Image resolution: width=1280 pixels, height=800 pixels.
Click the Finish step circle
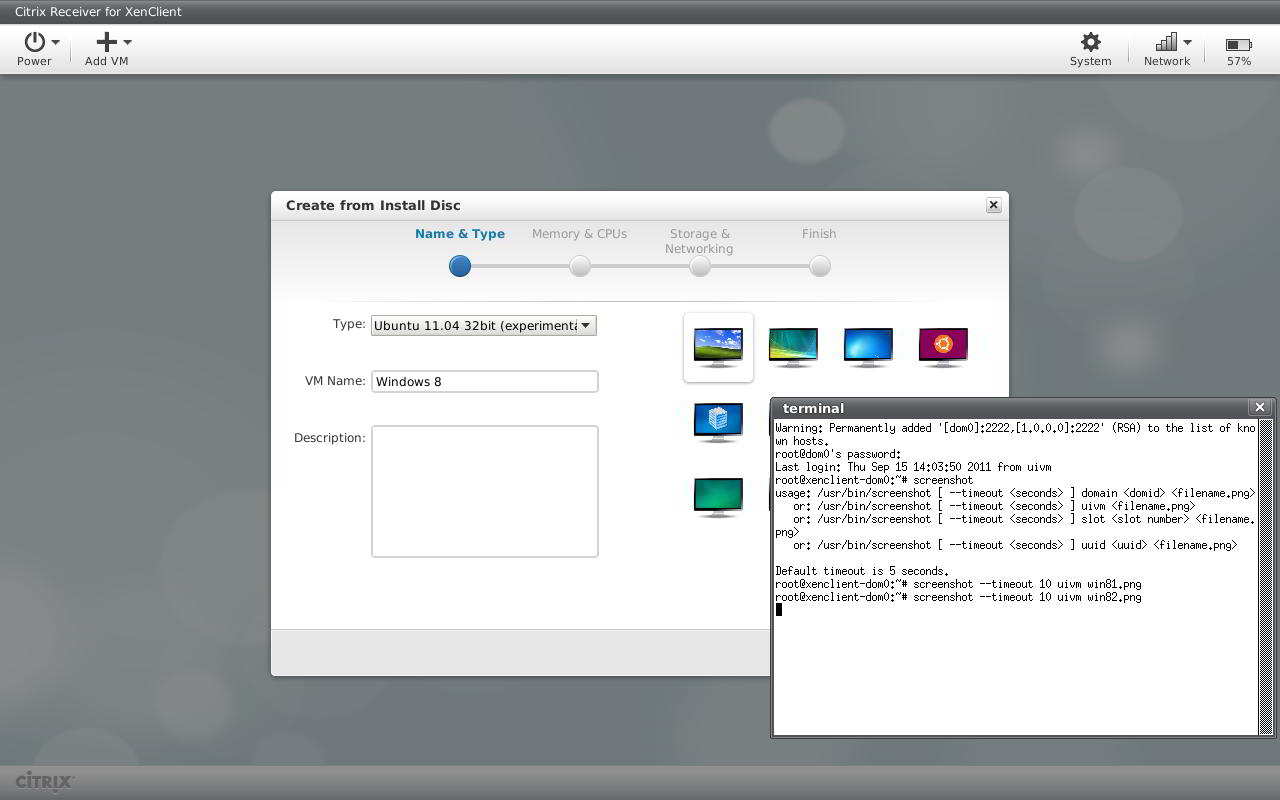coord(820,266)
